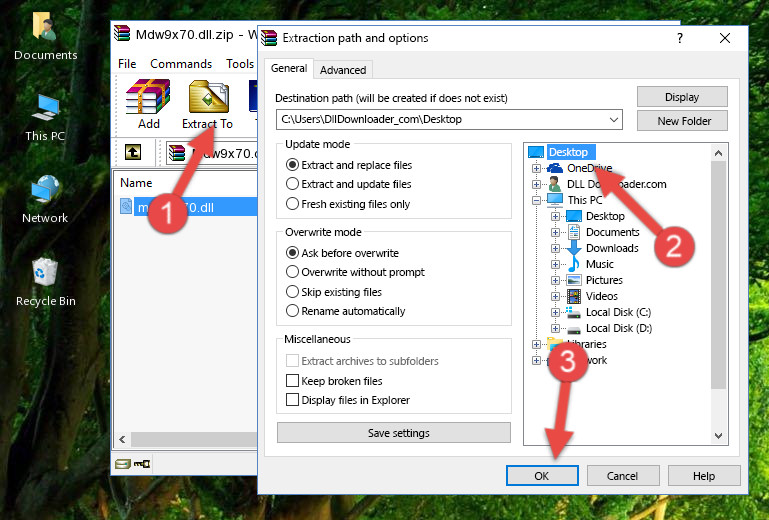Click the Save settings button

coord(394,433)
